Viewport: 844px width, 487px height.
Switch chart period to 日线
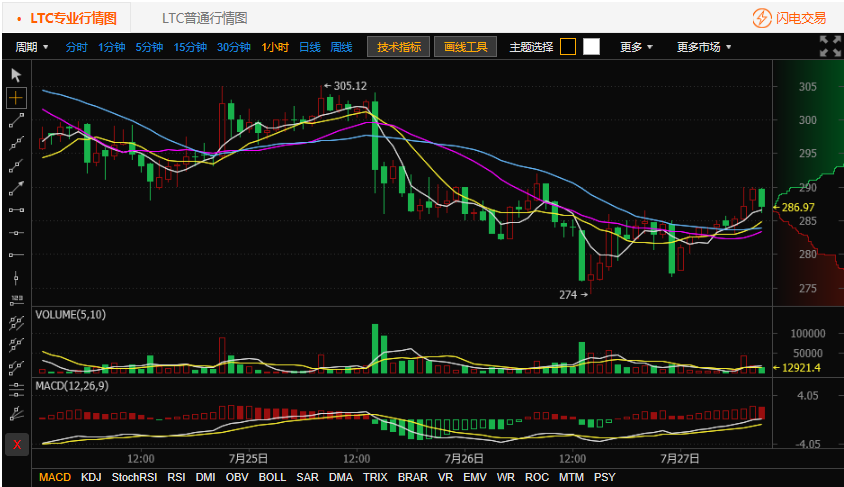point(310,47)
